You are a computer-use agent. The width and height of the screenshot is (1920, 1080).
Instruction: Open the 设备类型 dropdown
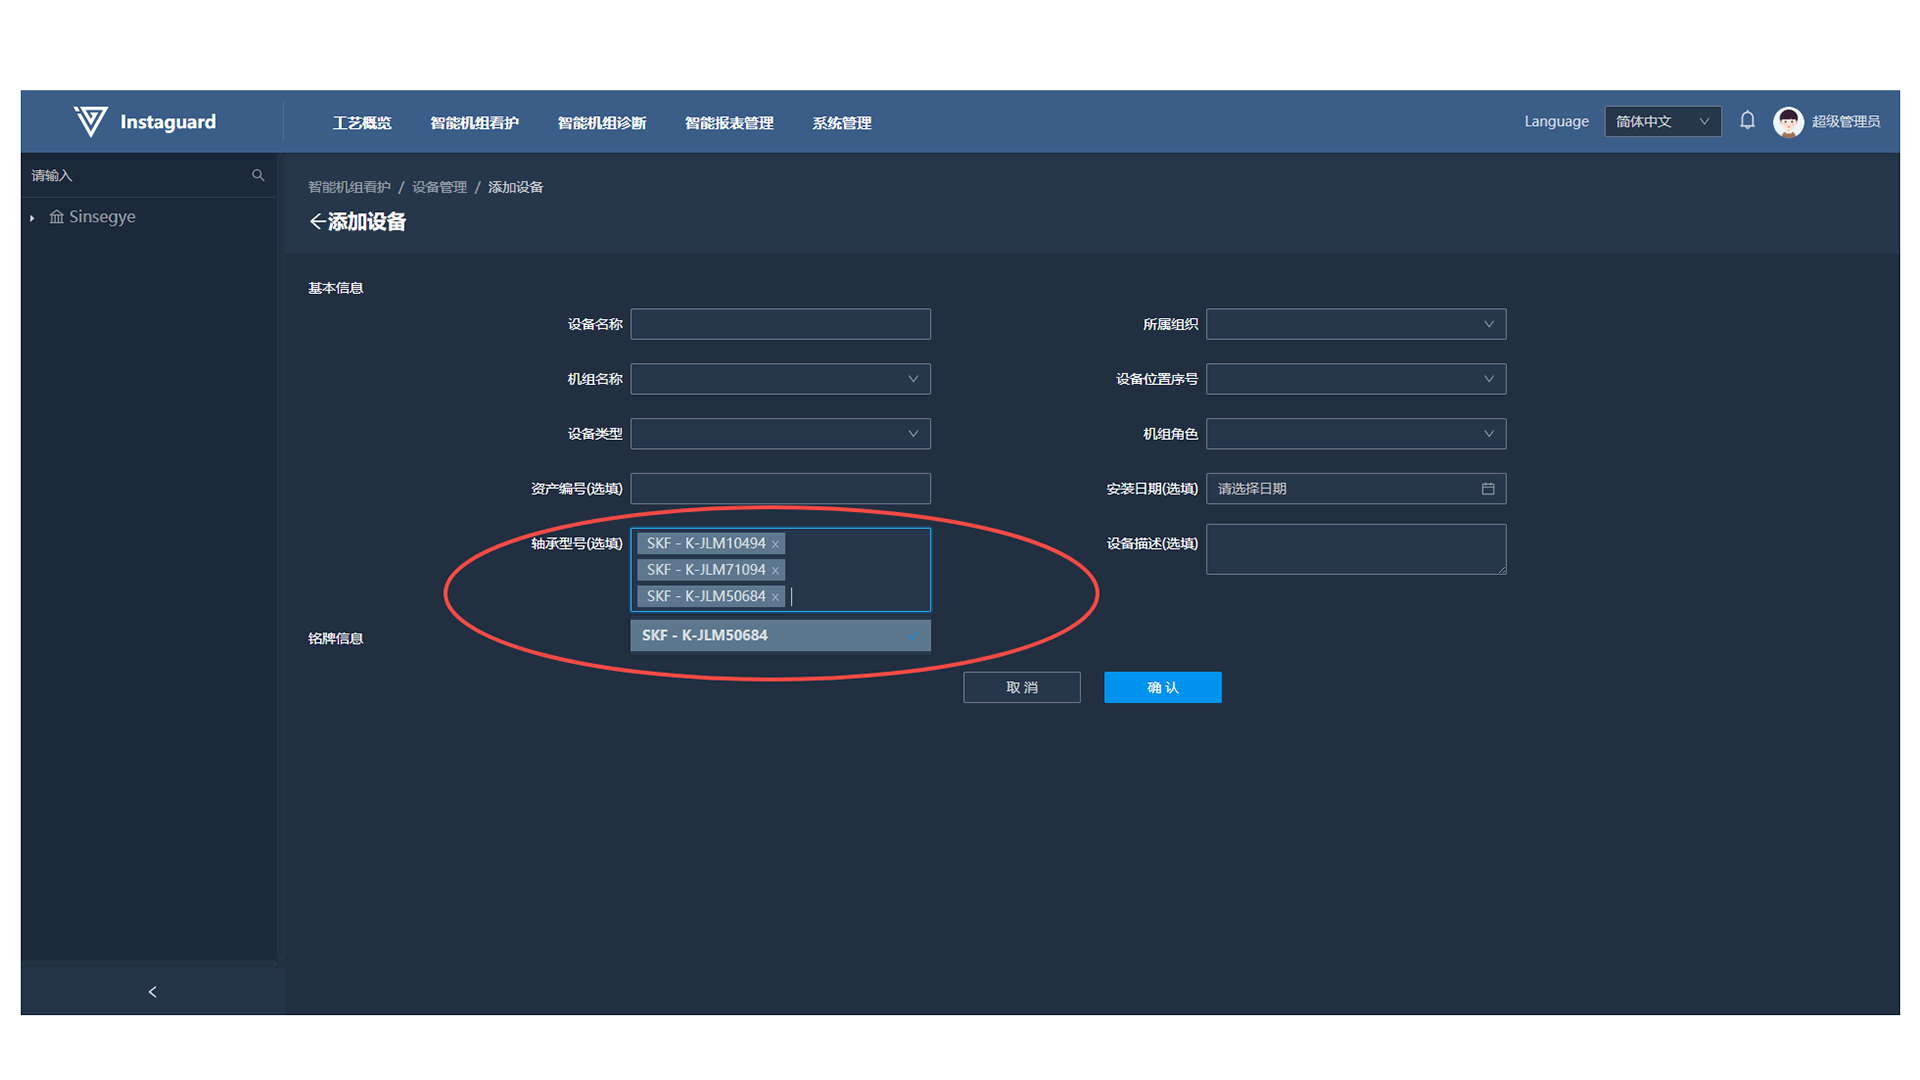click(781, 434)
